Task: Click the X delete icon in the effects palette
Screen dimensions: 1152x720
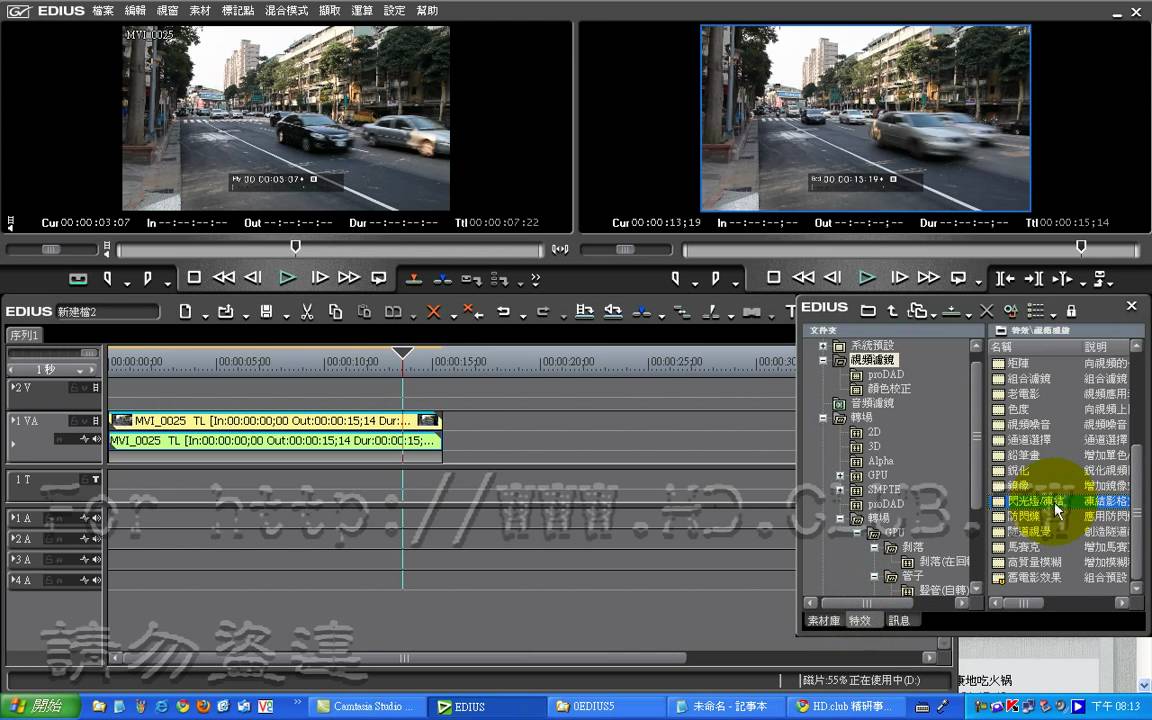Action: point(987,311)
